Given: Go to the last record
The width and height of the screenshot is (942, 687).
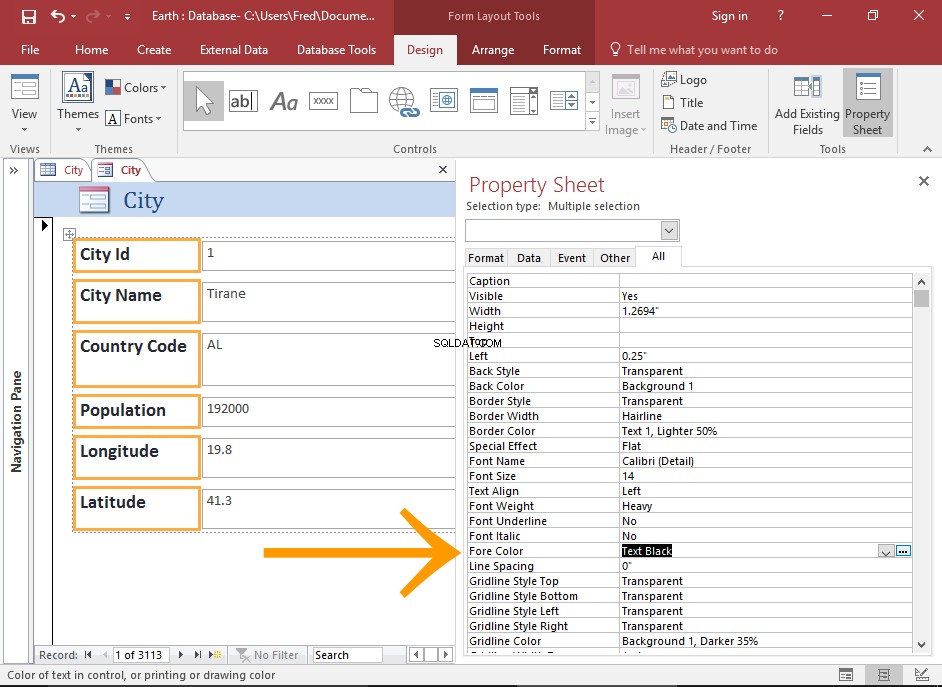Looking at the screenshot, I should [198, 655].
